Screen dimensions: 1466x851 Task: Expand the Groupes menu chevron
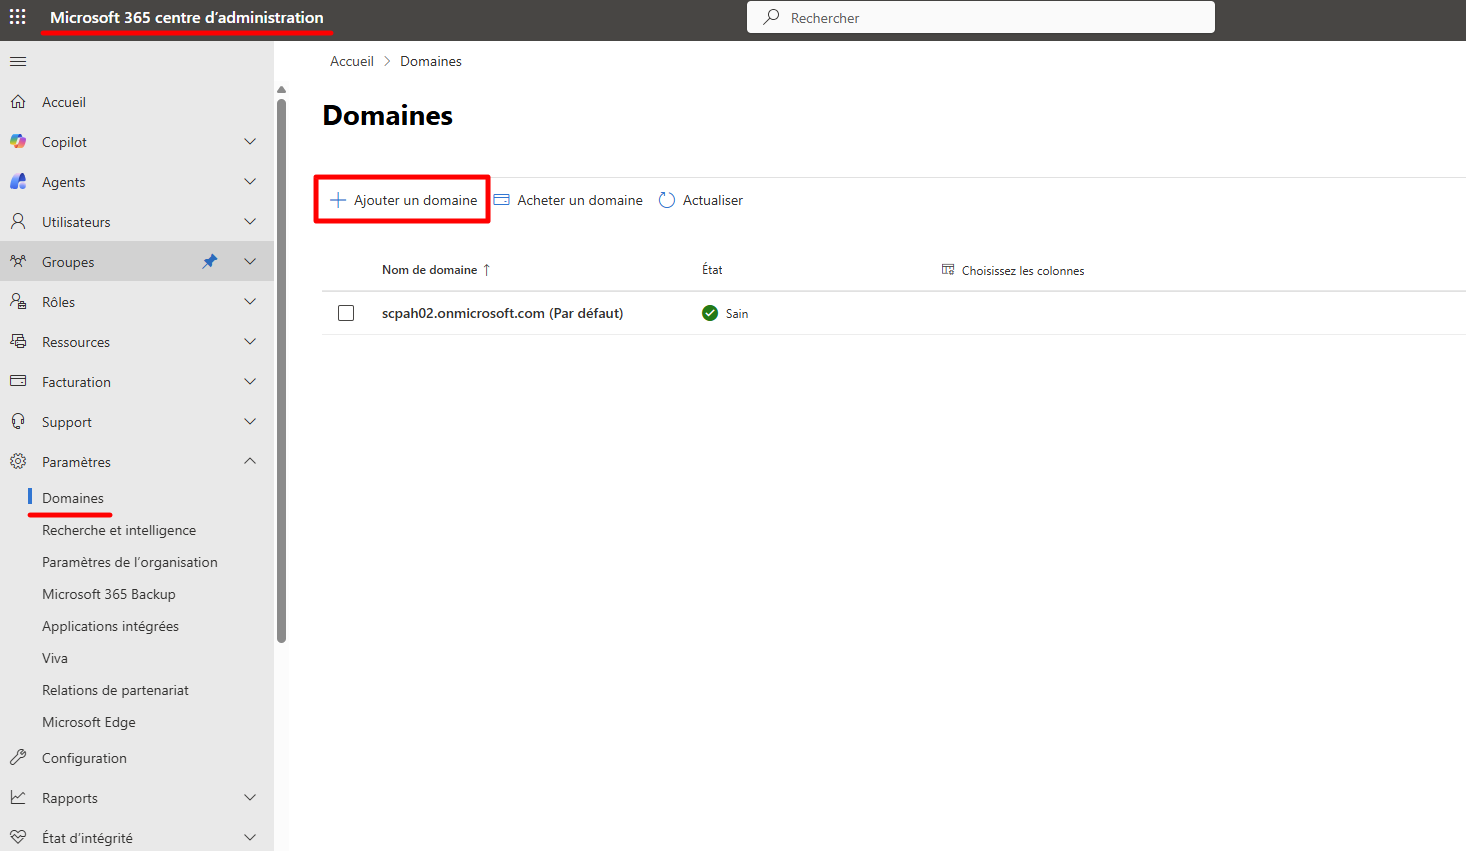pos(250,262)
